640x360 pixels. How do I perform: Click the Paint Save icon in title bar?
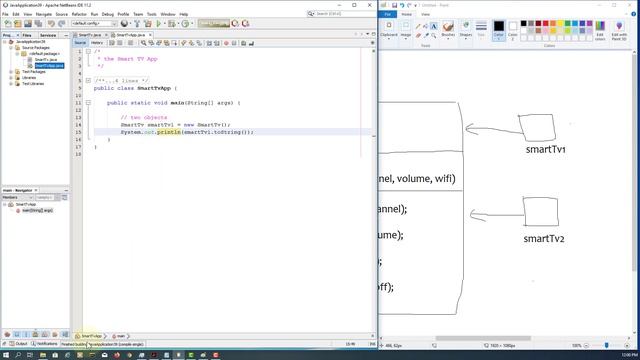click(x=394, y=5)
